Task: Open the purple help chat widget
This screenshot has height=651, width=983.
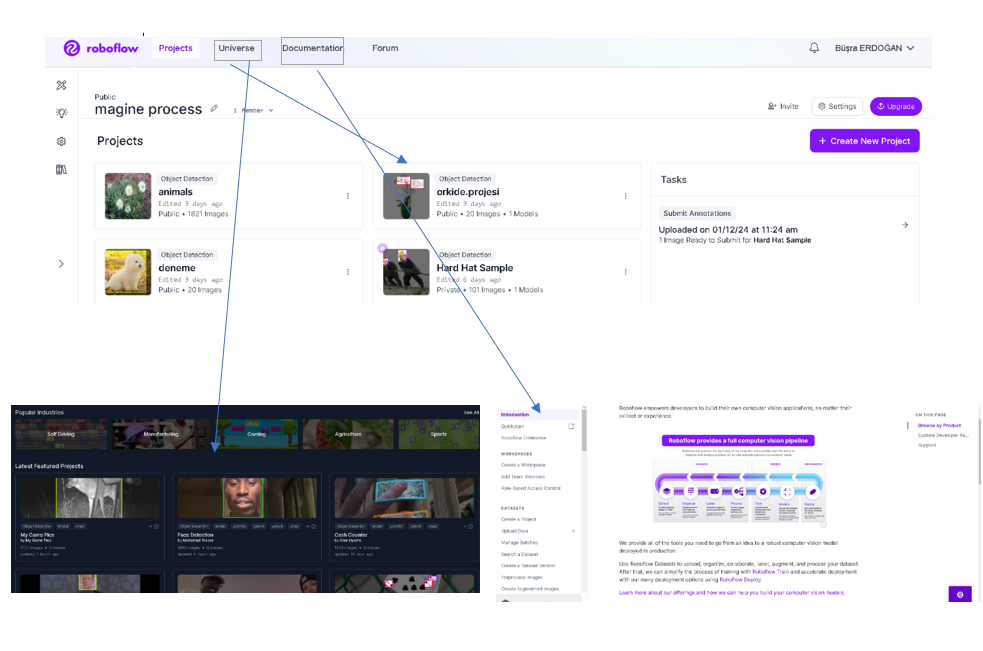Action: (960, 594)
